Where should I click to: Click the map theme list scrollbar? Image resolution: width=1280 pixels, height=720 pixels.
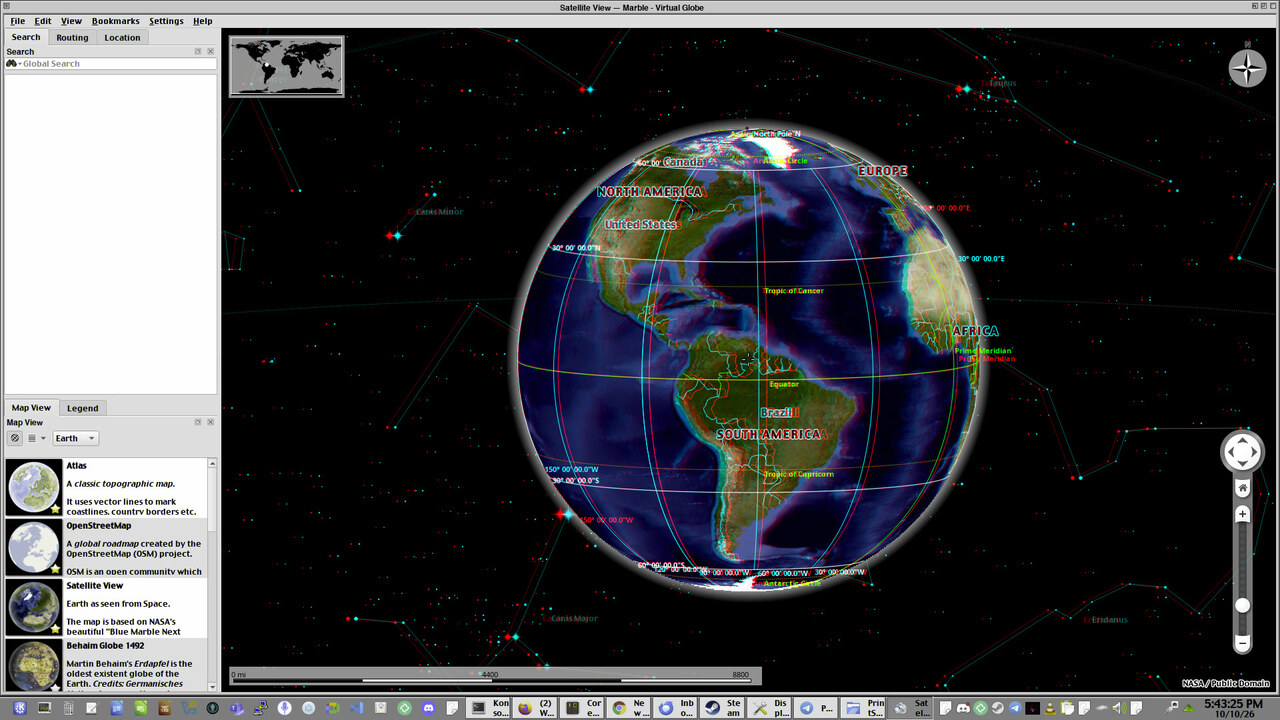click(x=212, y=574)
